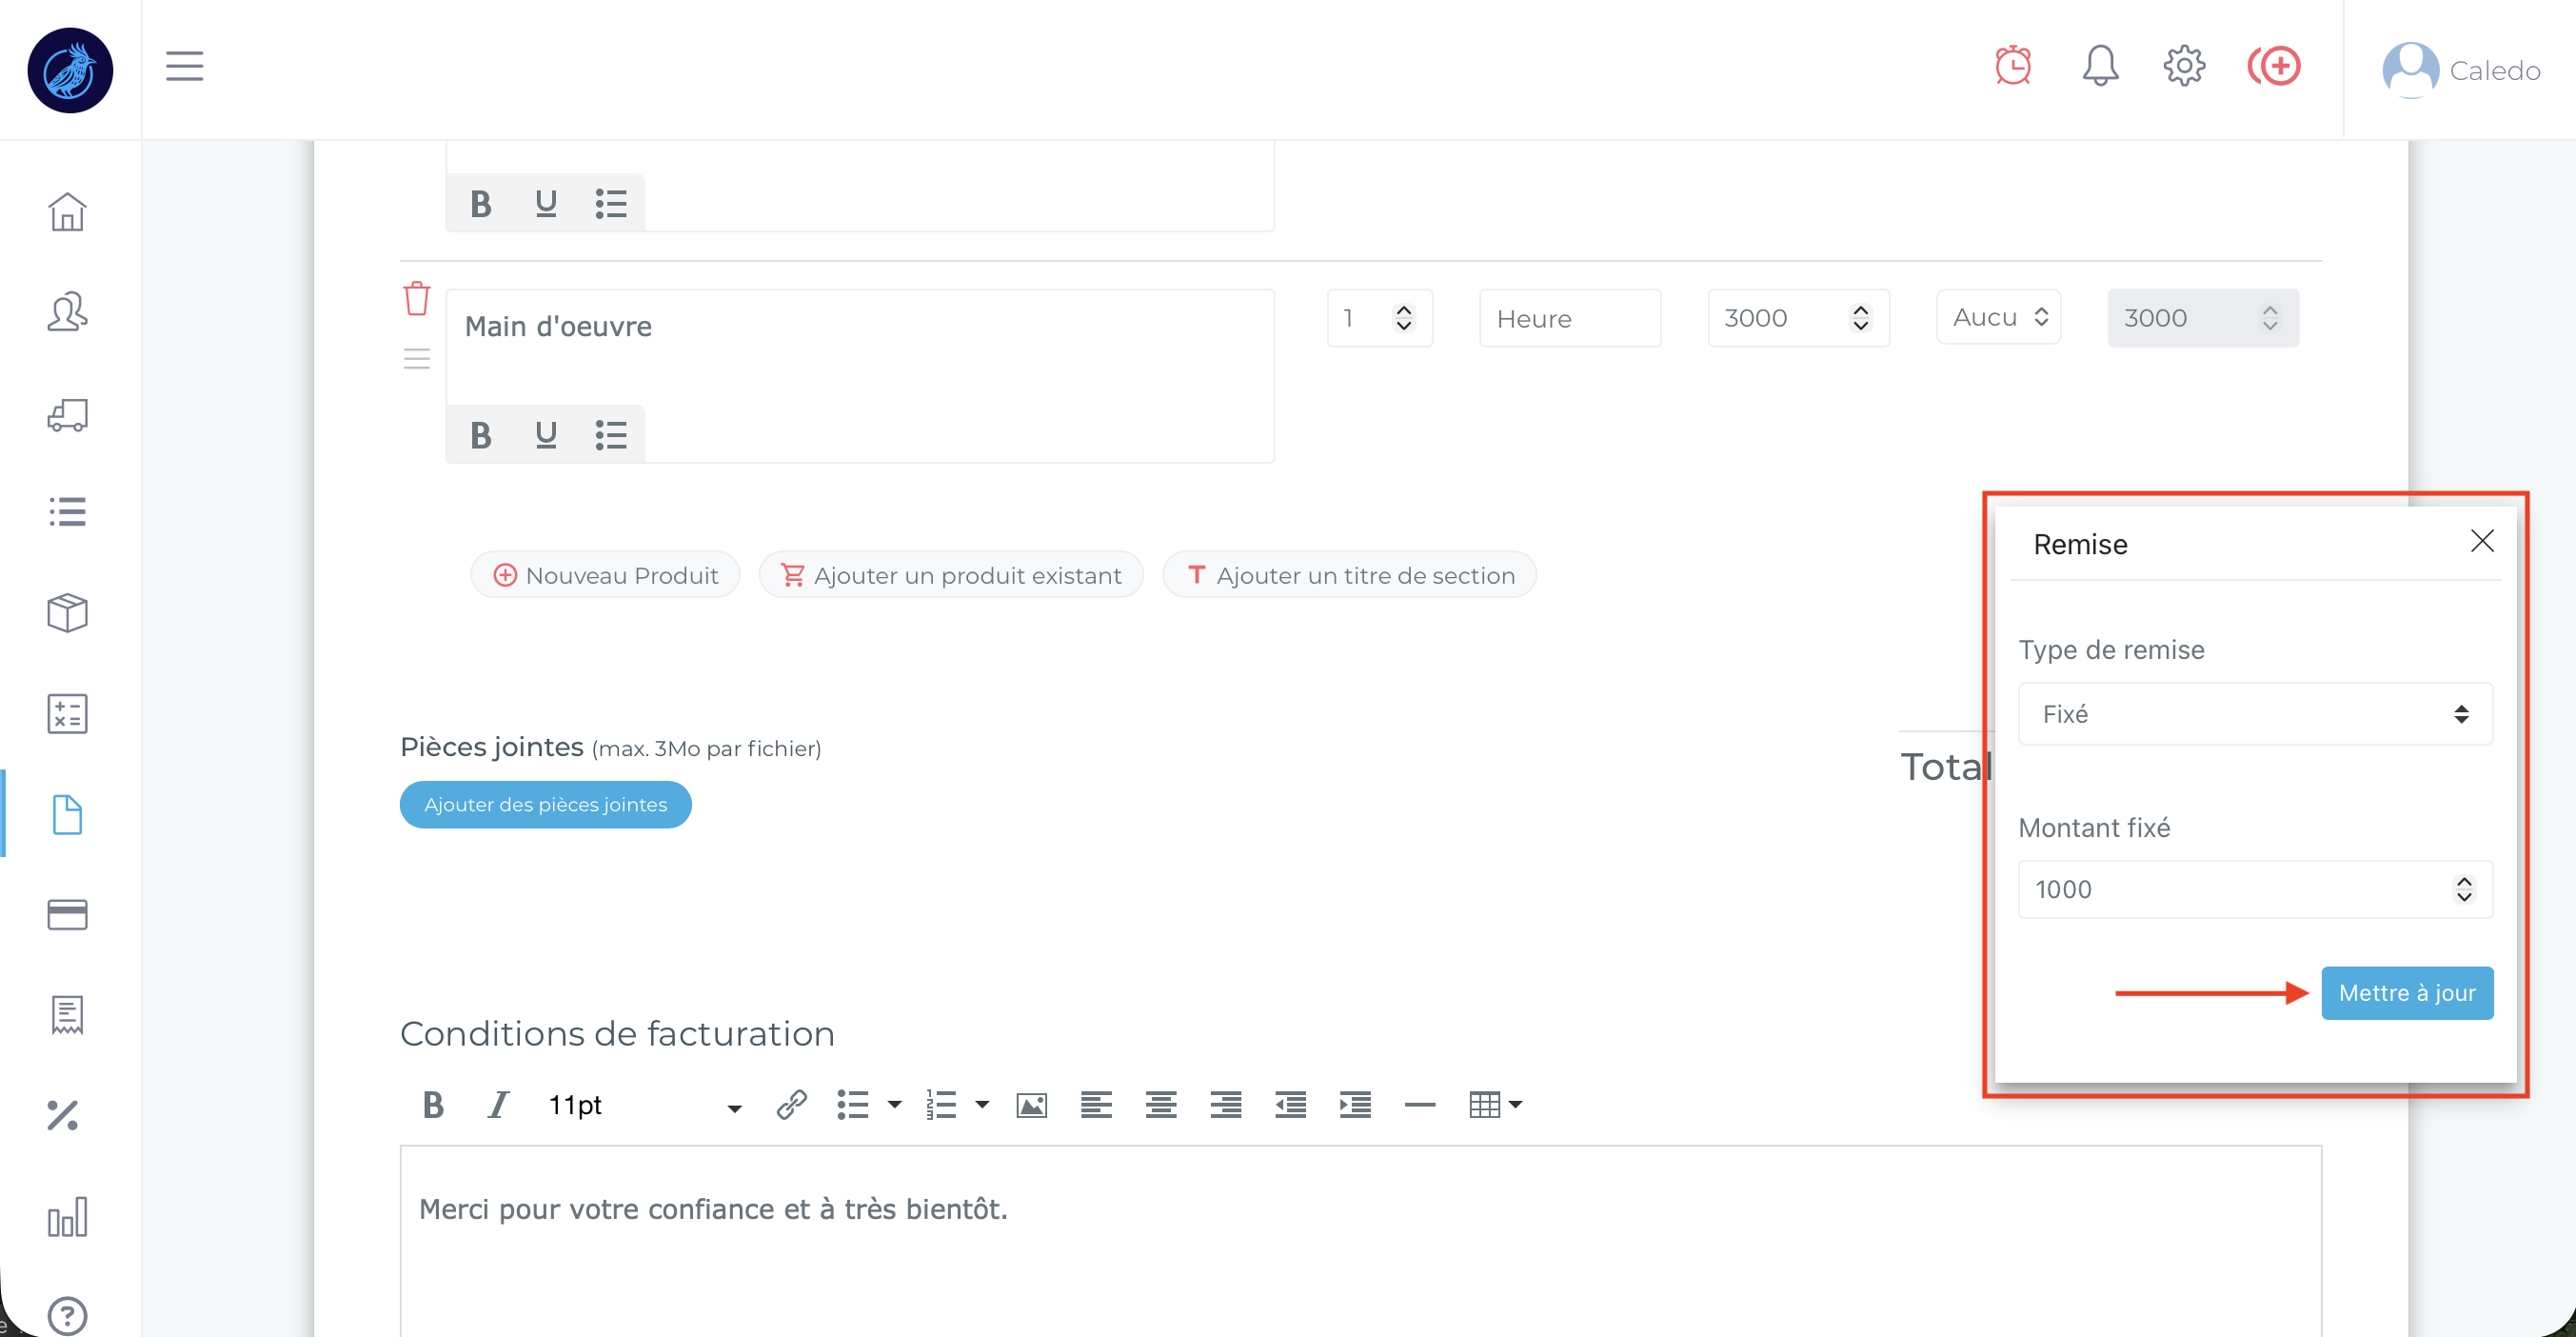
Task: Click the Mettre à jour button
Action: click(2406, 993)
